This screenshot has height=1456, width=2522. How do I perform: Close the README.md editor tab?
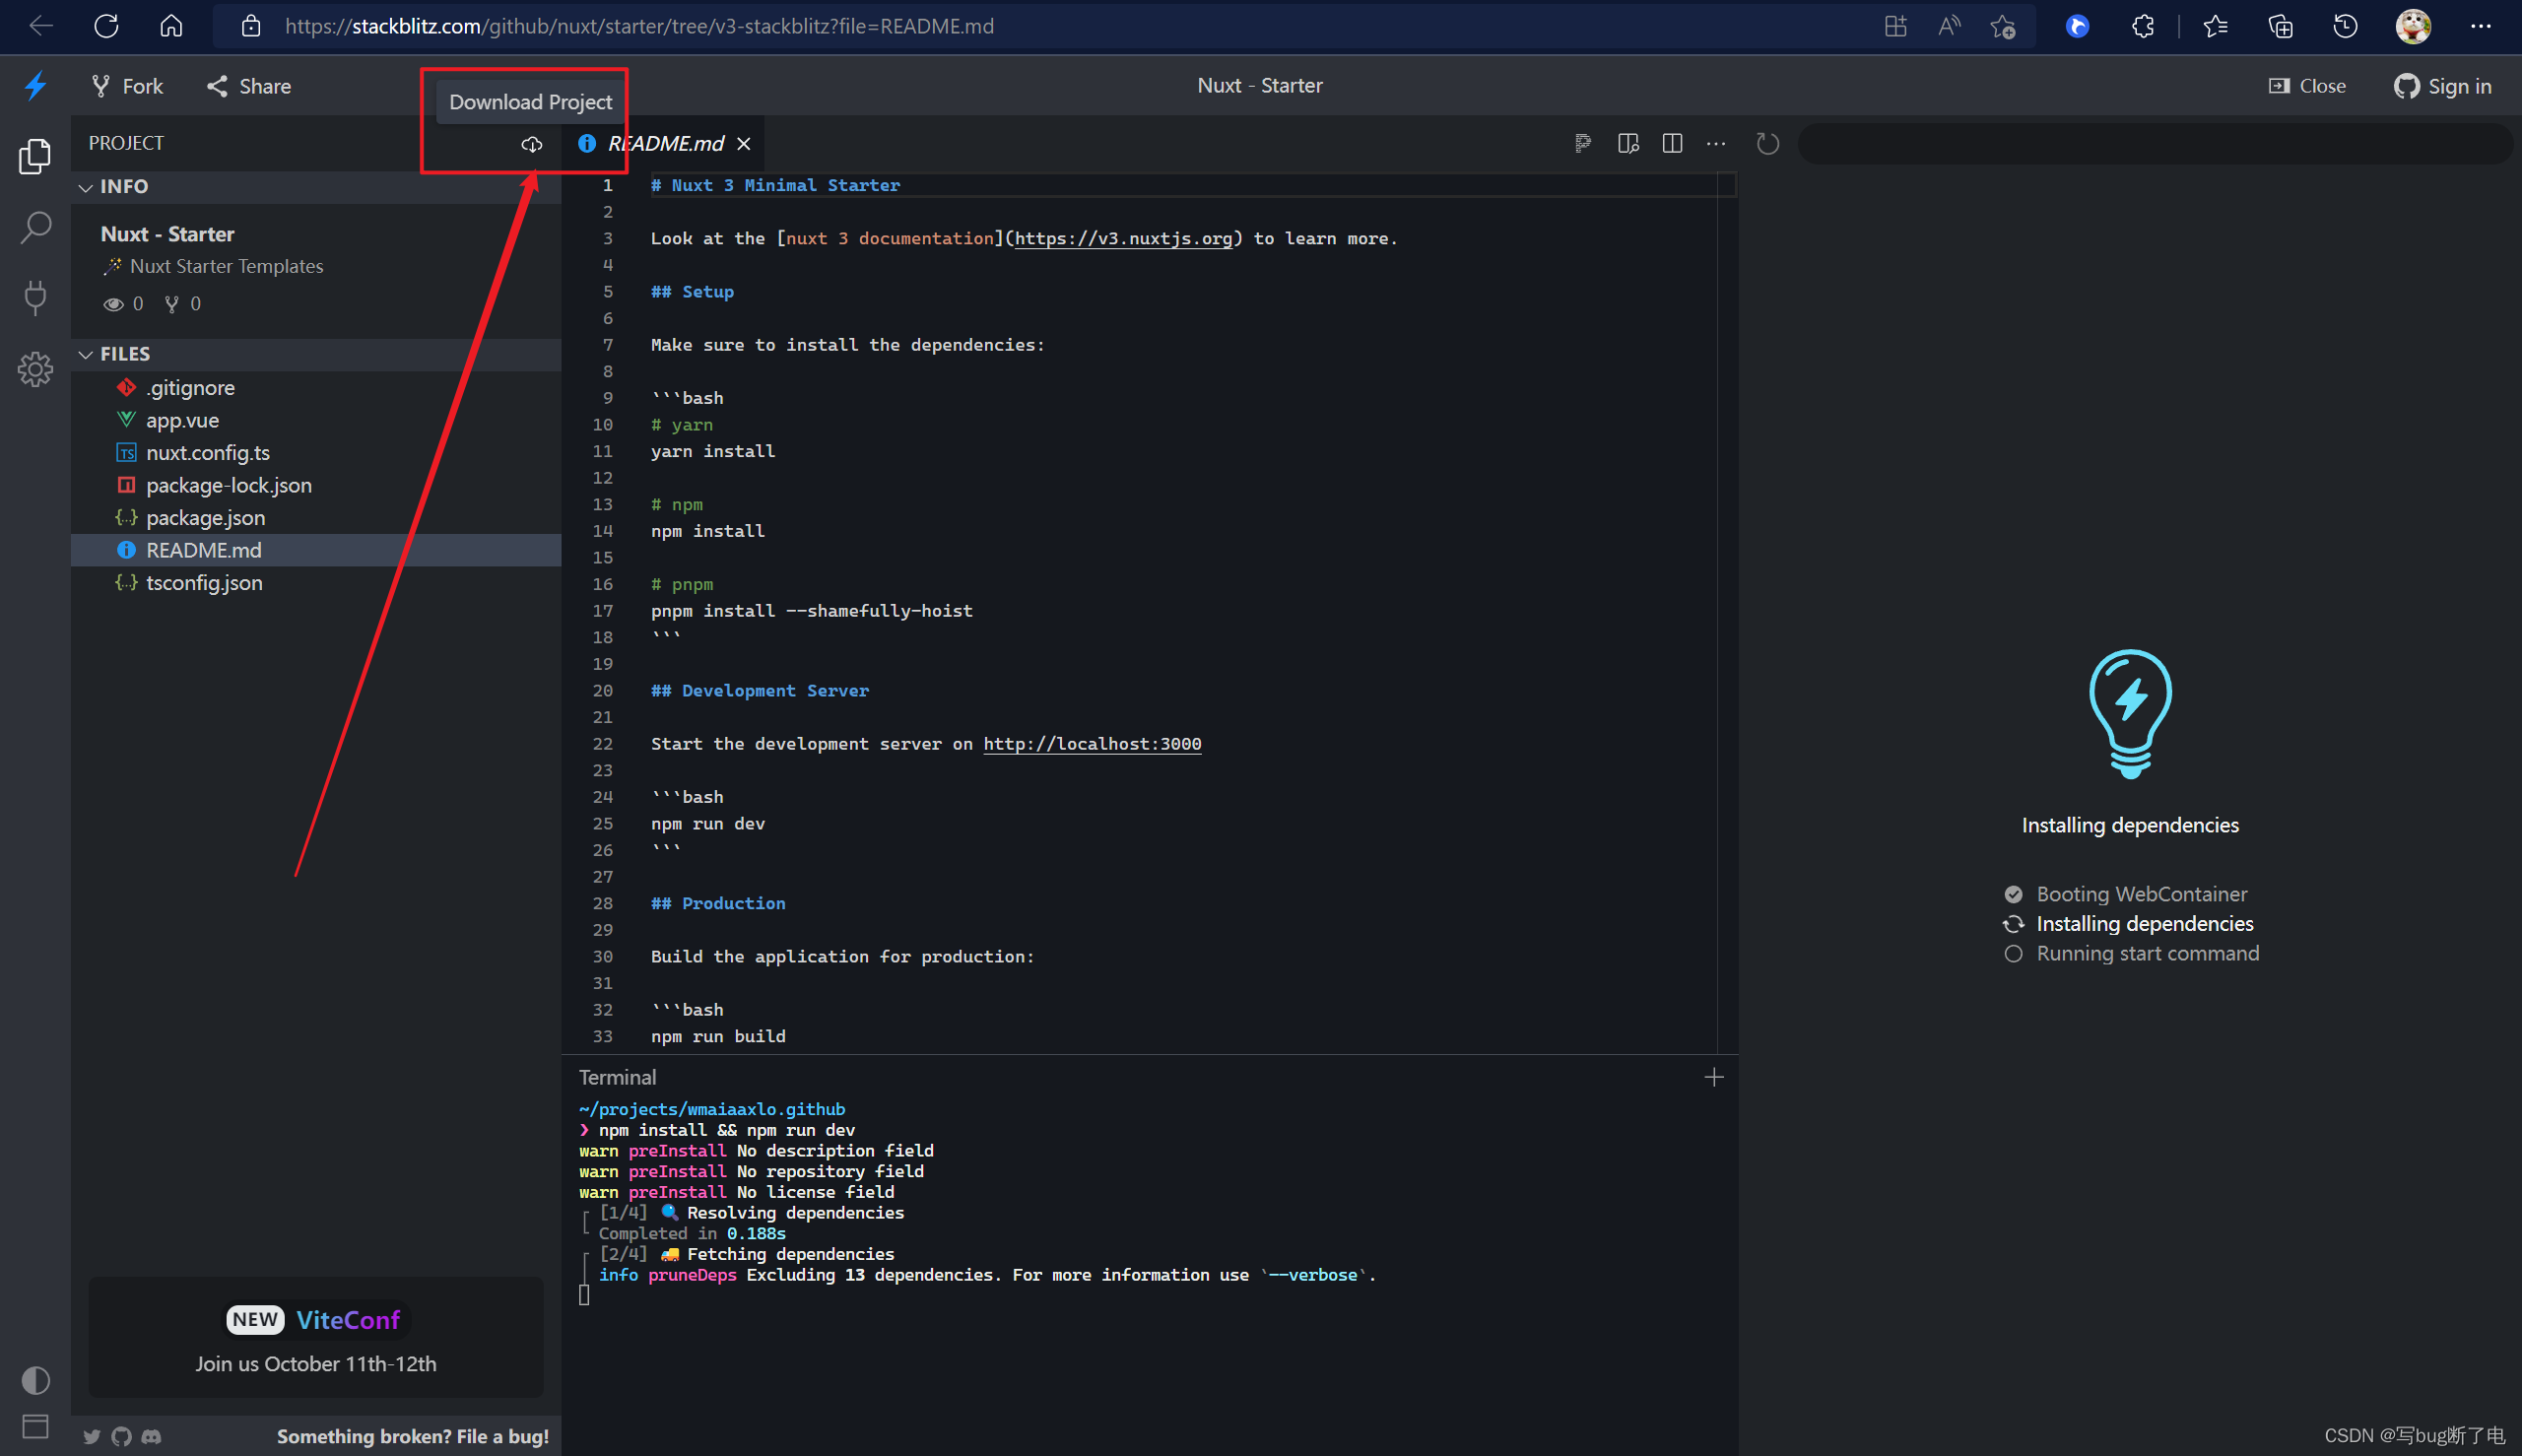[744, 144]
